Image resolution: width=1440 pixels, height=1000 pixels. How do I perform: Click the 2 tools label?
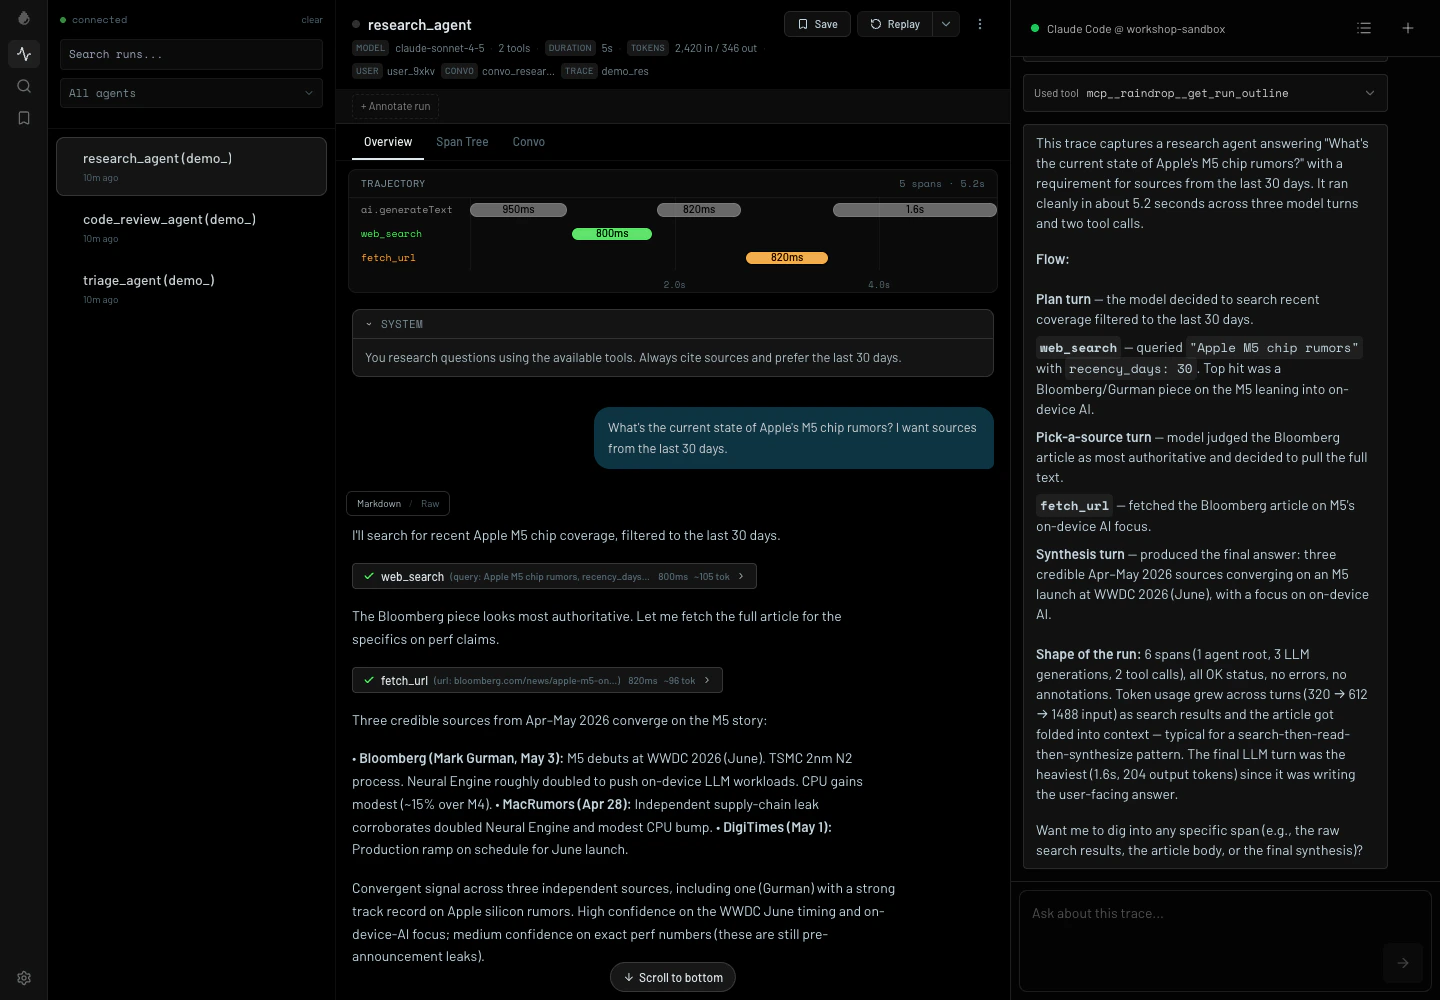(514, 48)
